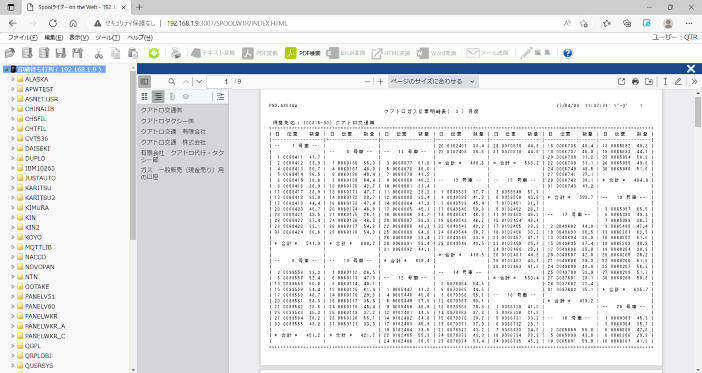Click the database upload toolbar icon
This screenshot has width=702, height=373.
tap(44, 53)
